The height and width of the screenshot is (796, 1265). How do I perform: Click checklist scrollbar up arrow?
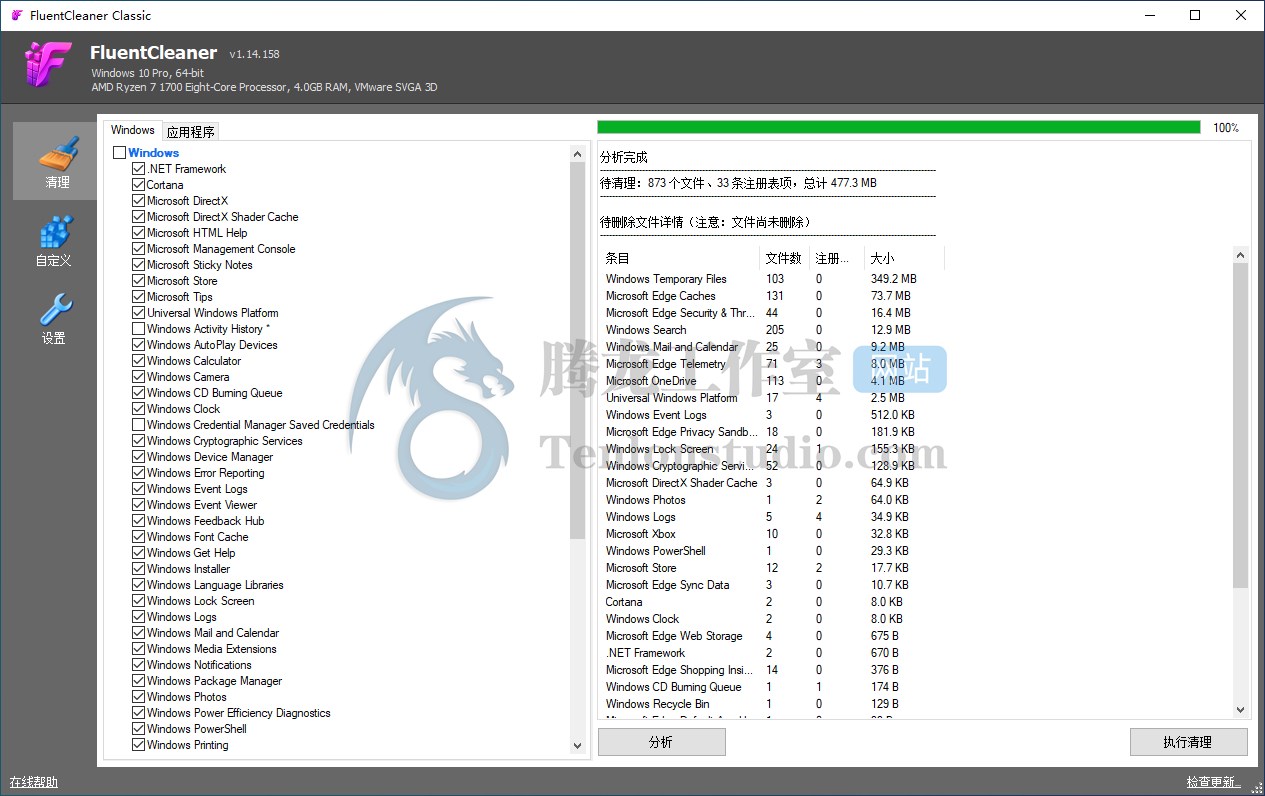coord(577,154)
